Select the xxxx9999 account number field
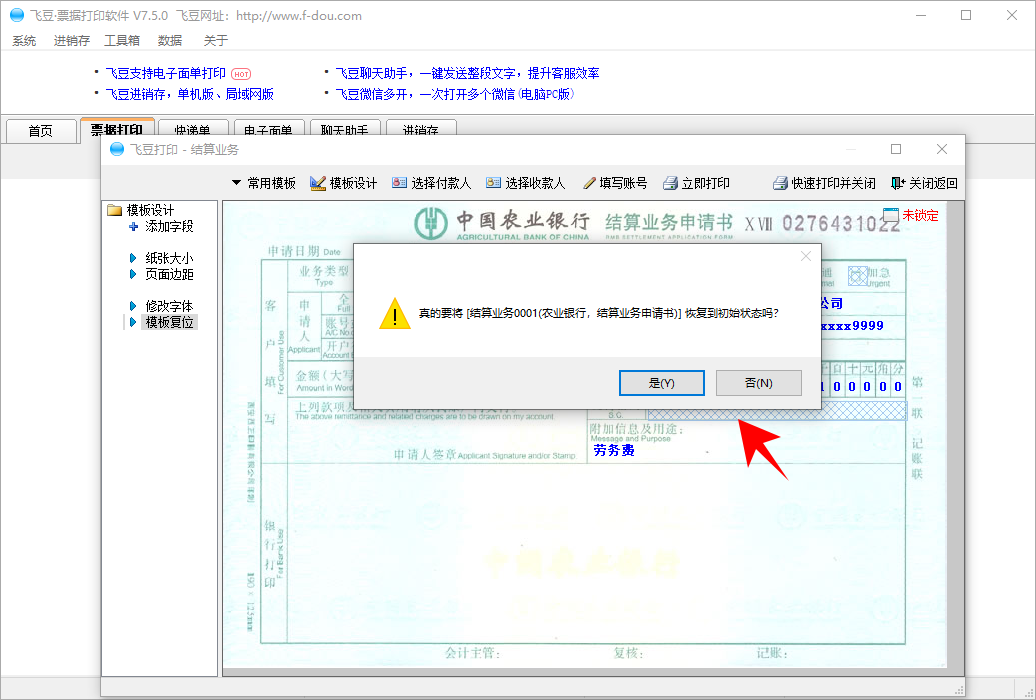 click(x=852, y=326)
